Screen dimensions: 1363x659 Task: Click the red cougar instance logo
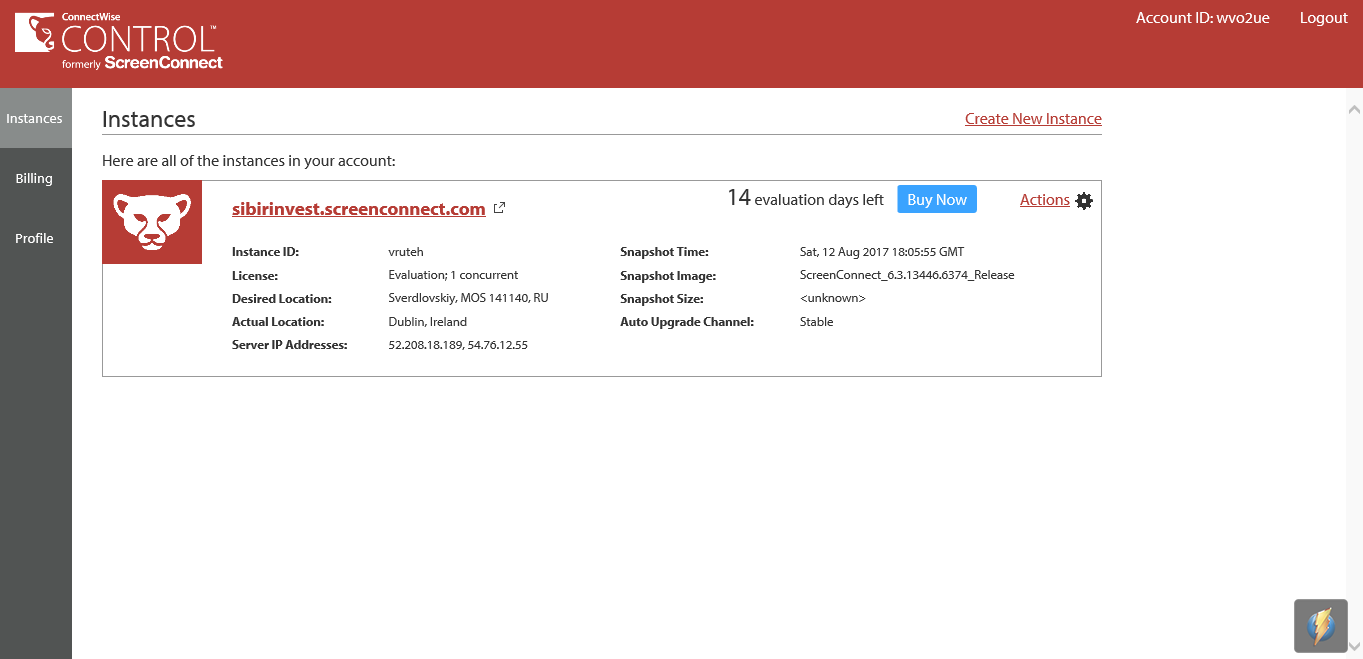[152, 222]
